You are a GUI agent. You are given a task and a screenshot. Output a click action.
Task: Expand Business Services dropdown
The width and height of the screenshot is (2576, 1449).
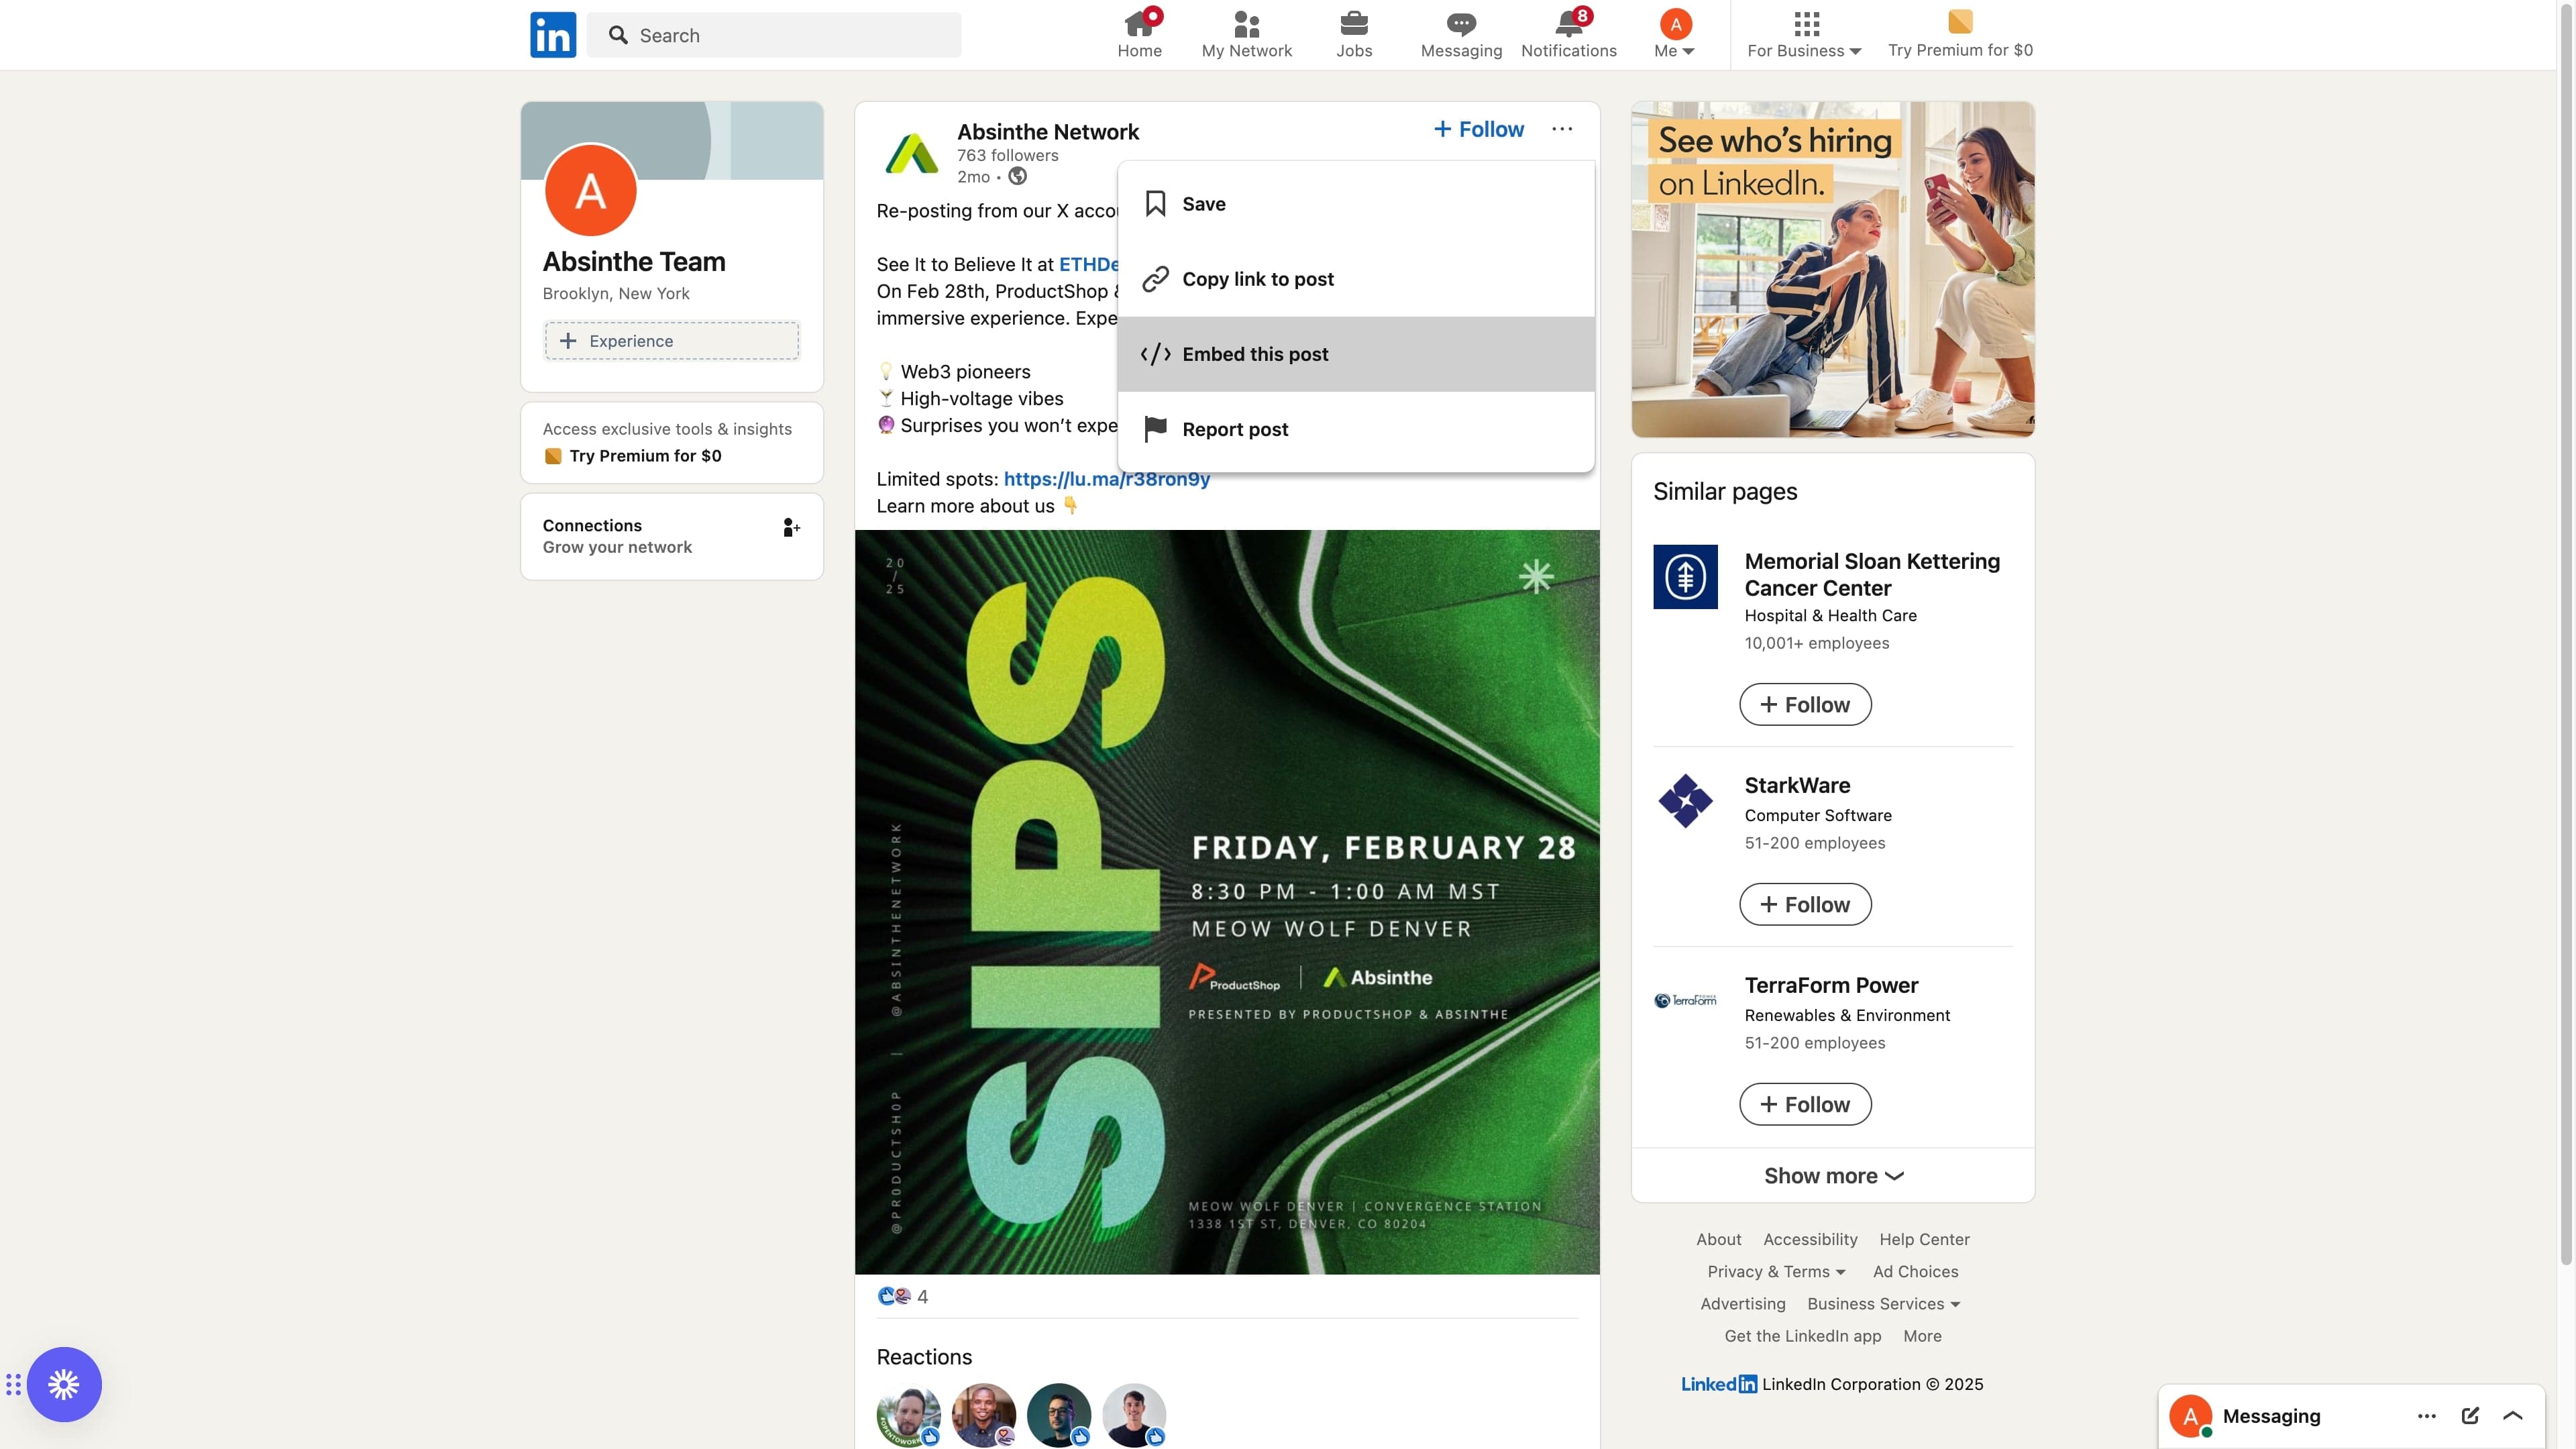(x=1883, y=1304)
